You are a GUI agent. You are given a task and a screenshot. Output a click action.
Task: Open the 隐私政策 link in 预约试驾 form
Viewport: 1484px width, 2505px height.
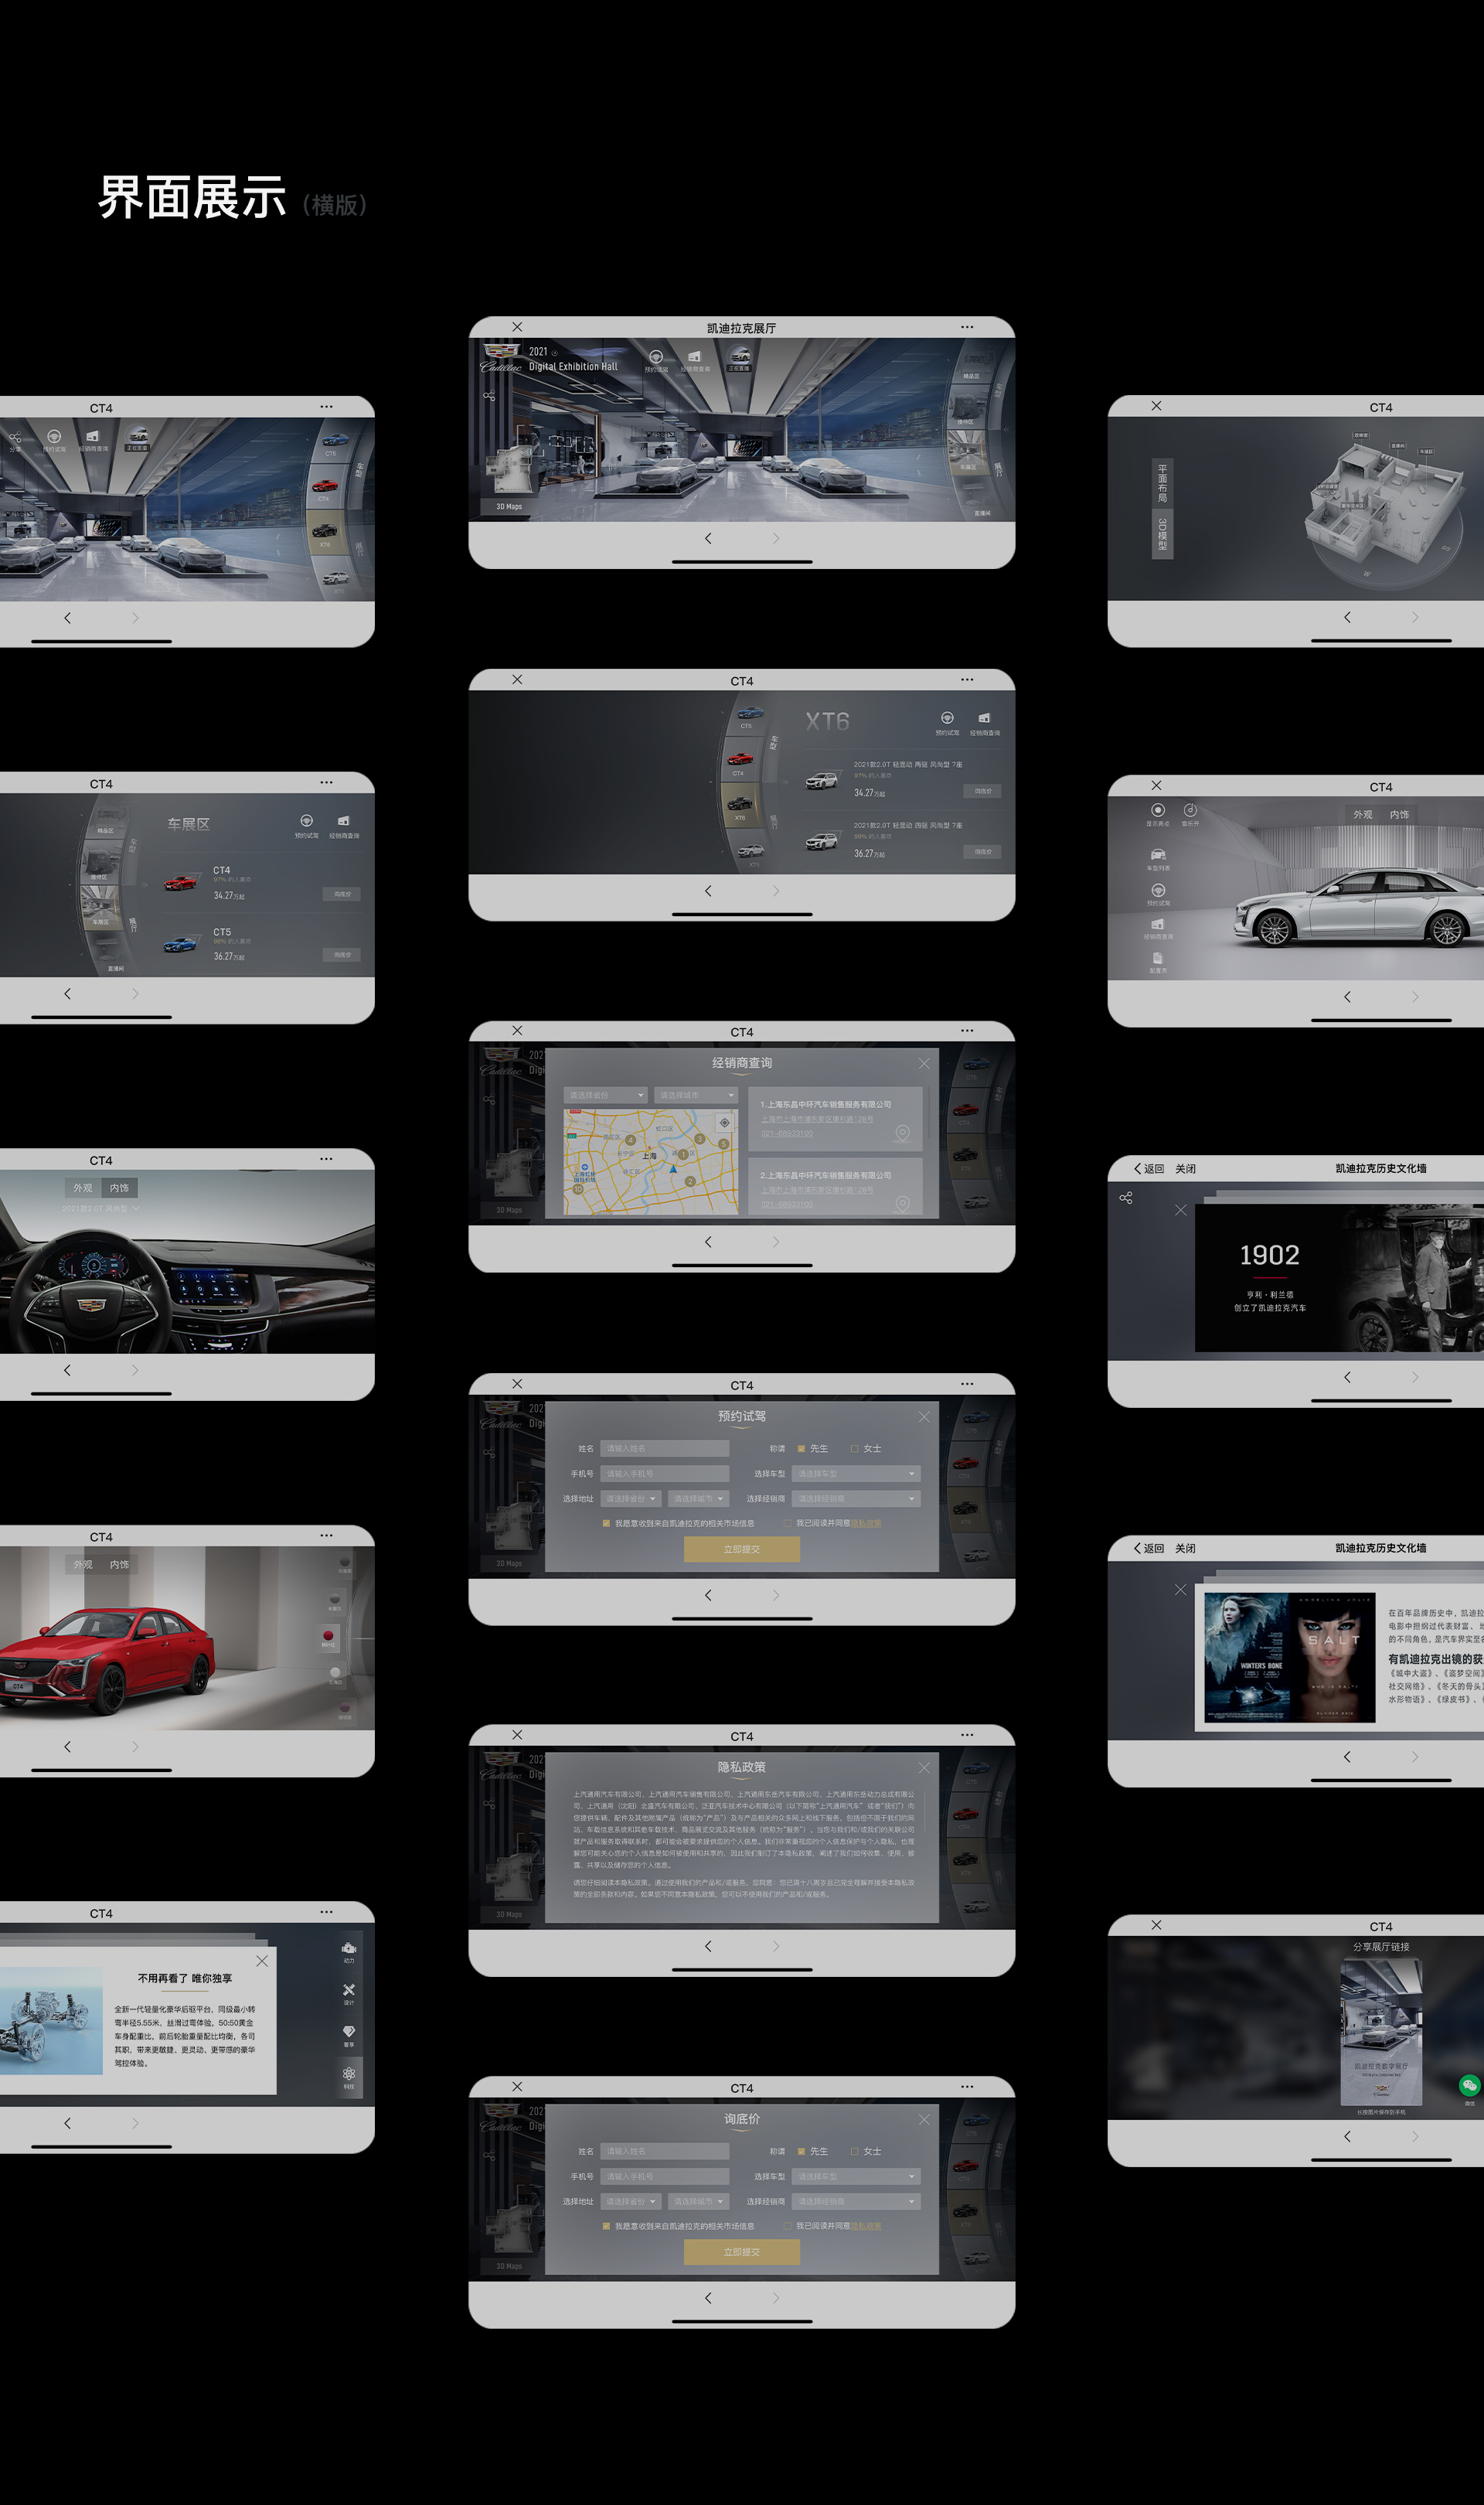[866, 1524]
